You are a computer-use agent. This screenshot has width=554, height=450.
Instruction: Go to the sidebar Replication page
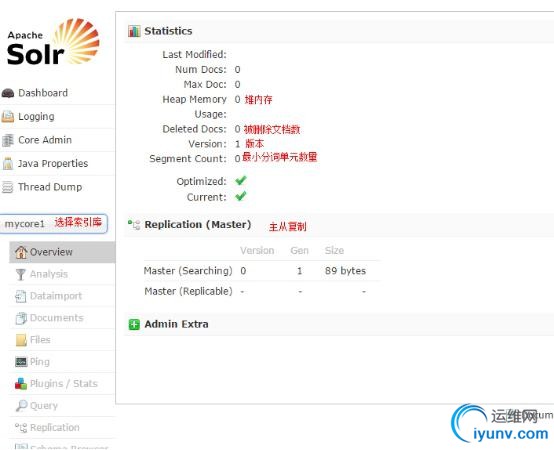click(62, 427)
